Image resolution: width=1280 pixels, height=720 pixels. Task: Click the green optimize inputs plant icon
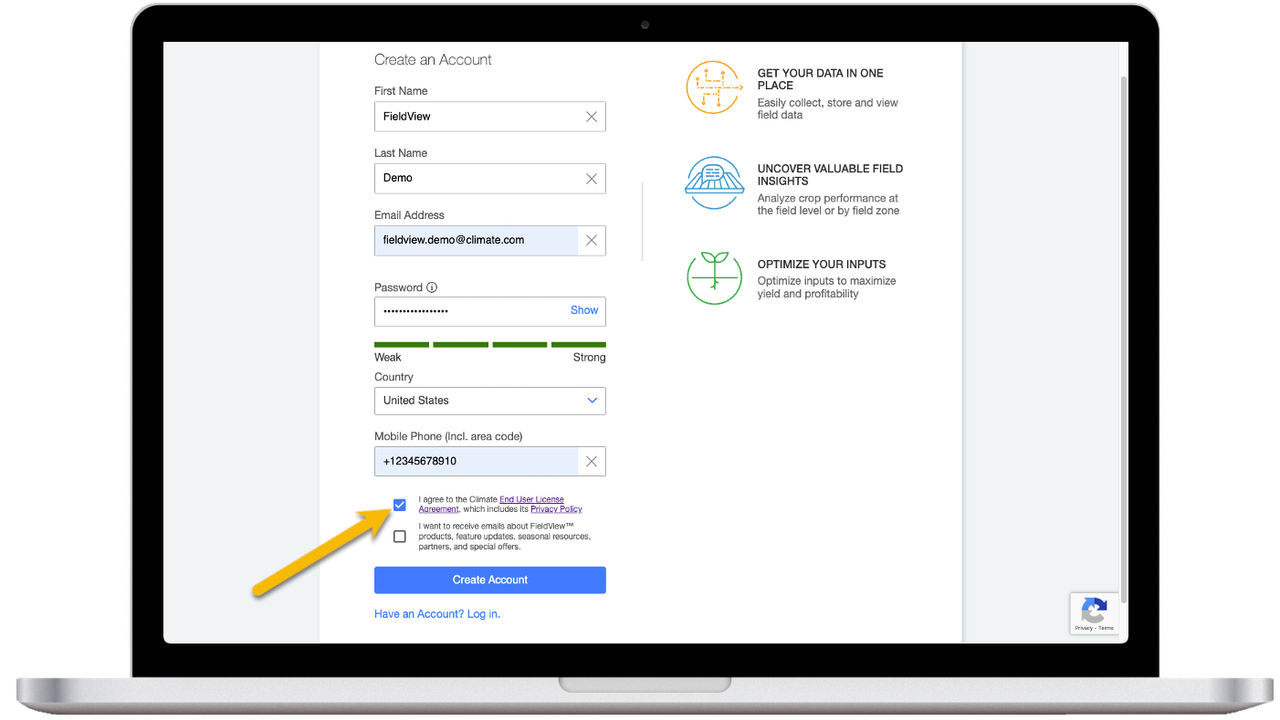[x=714, y=277]
